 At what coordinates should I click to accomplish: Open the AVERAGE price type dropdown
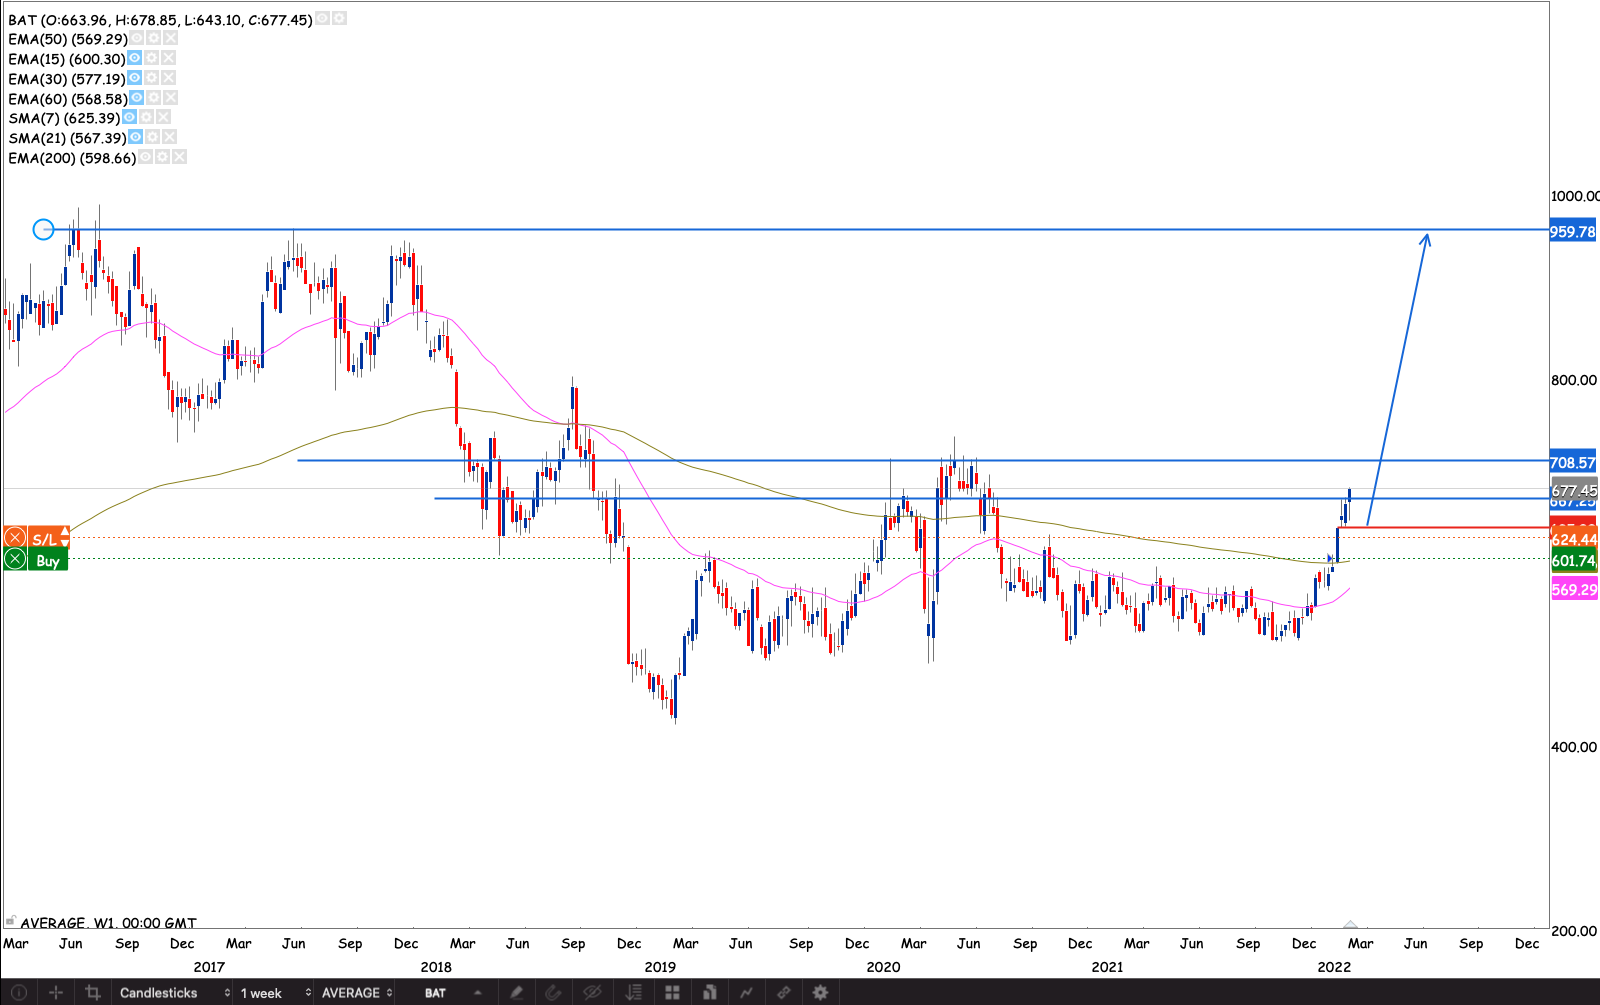[x=357, y=992]
